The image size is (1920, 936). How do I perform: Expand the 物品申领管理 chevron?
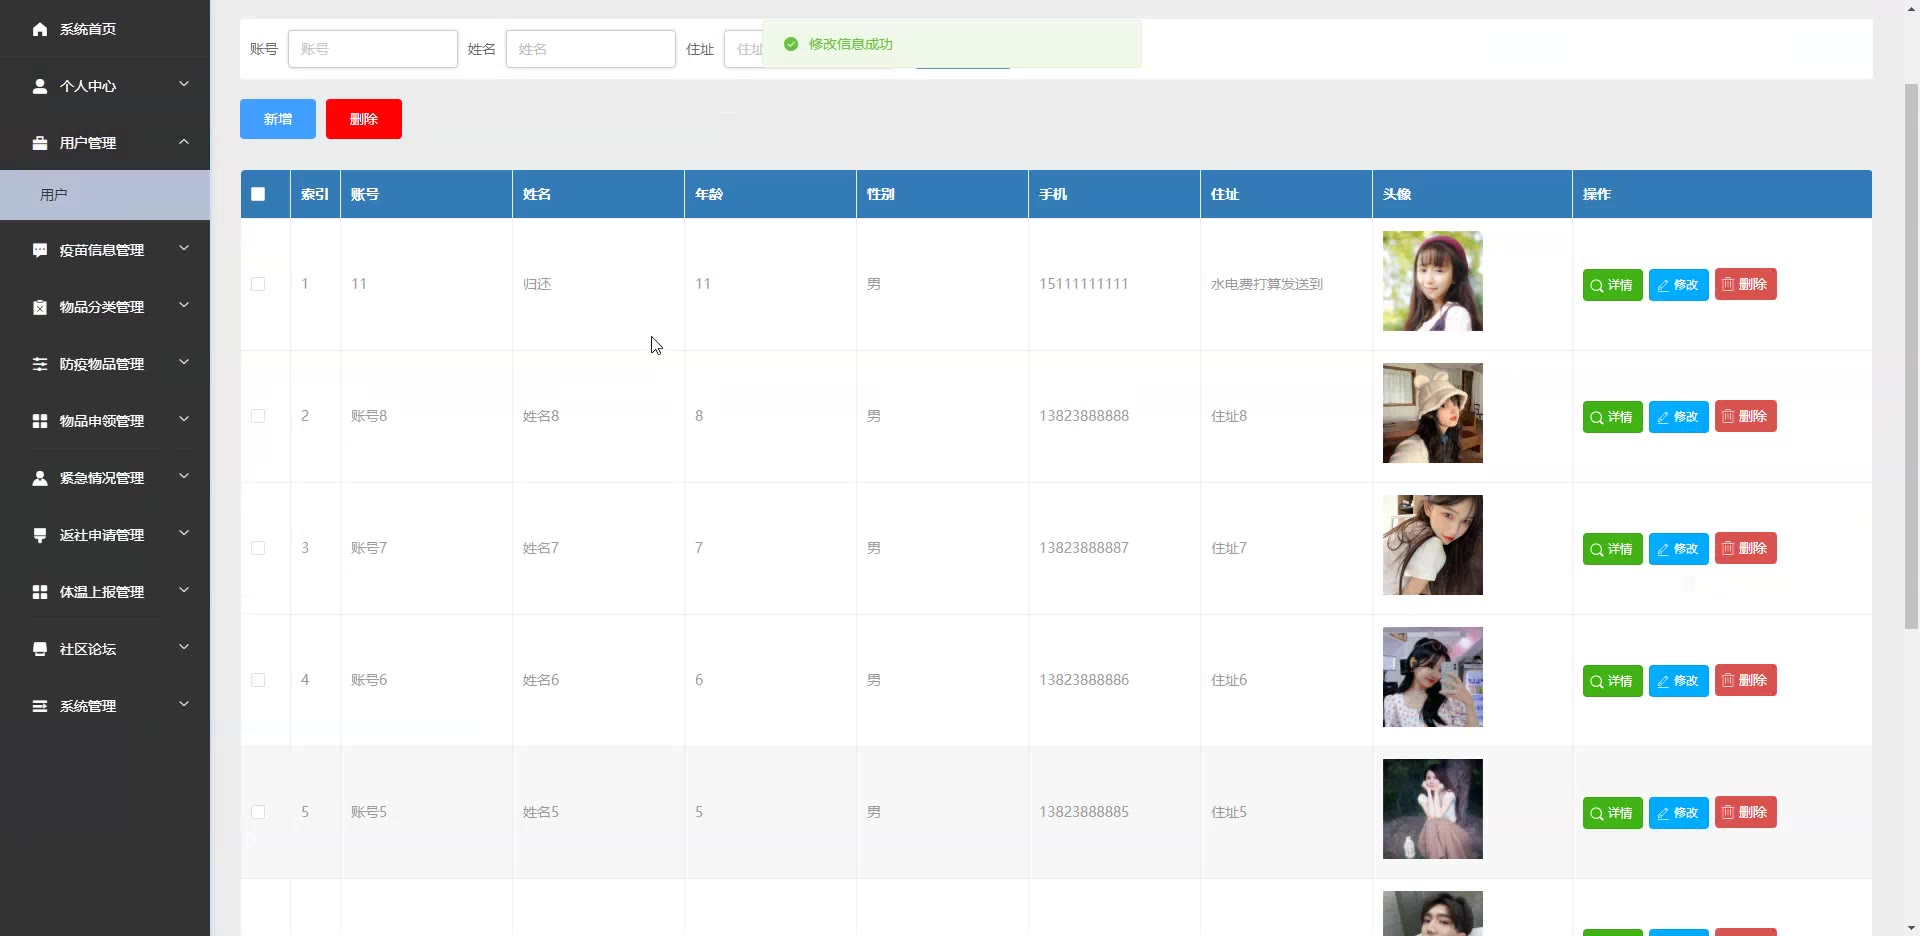pos(184,419)
